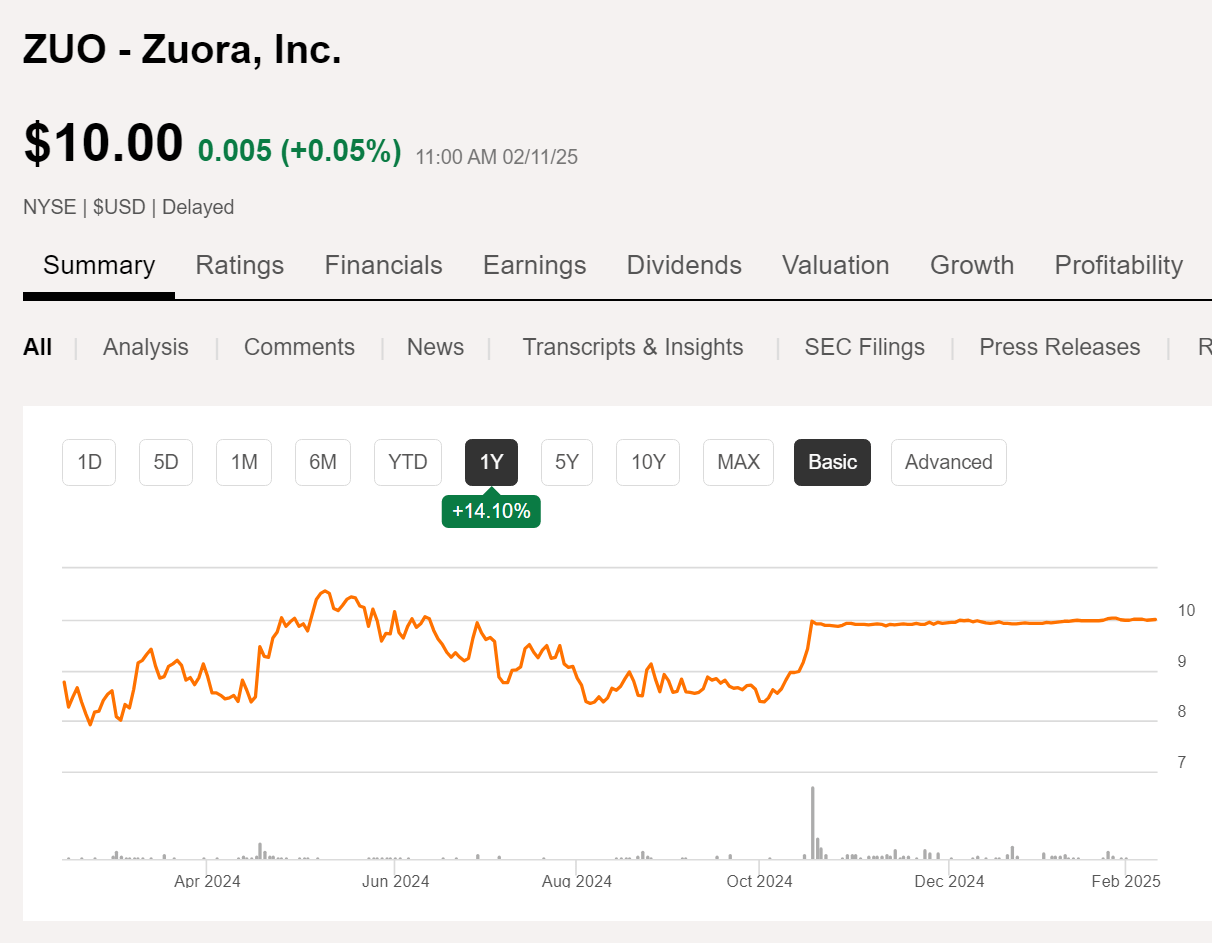This screenshot has width=1212, height=943.
Task: Open the Valuation tab
Action: coord(835,265)
